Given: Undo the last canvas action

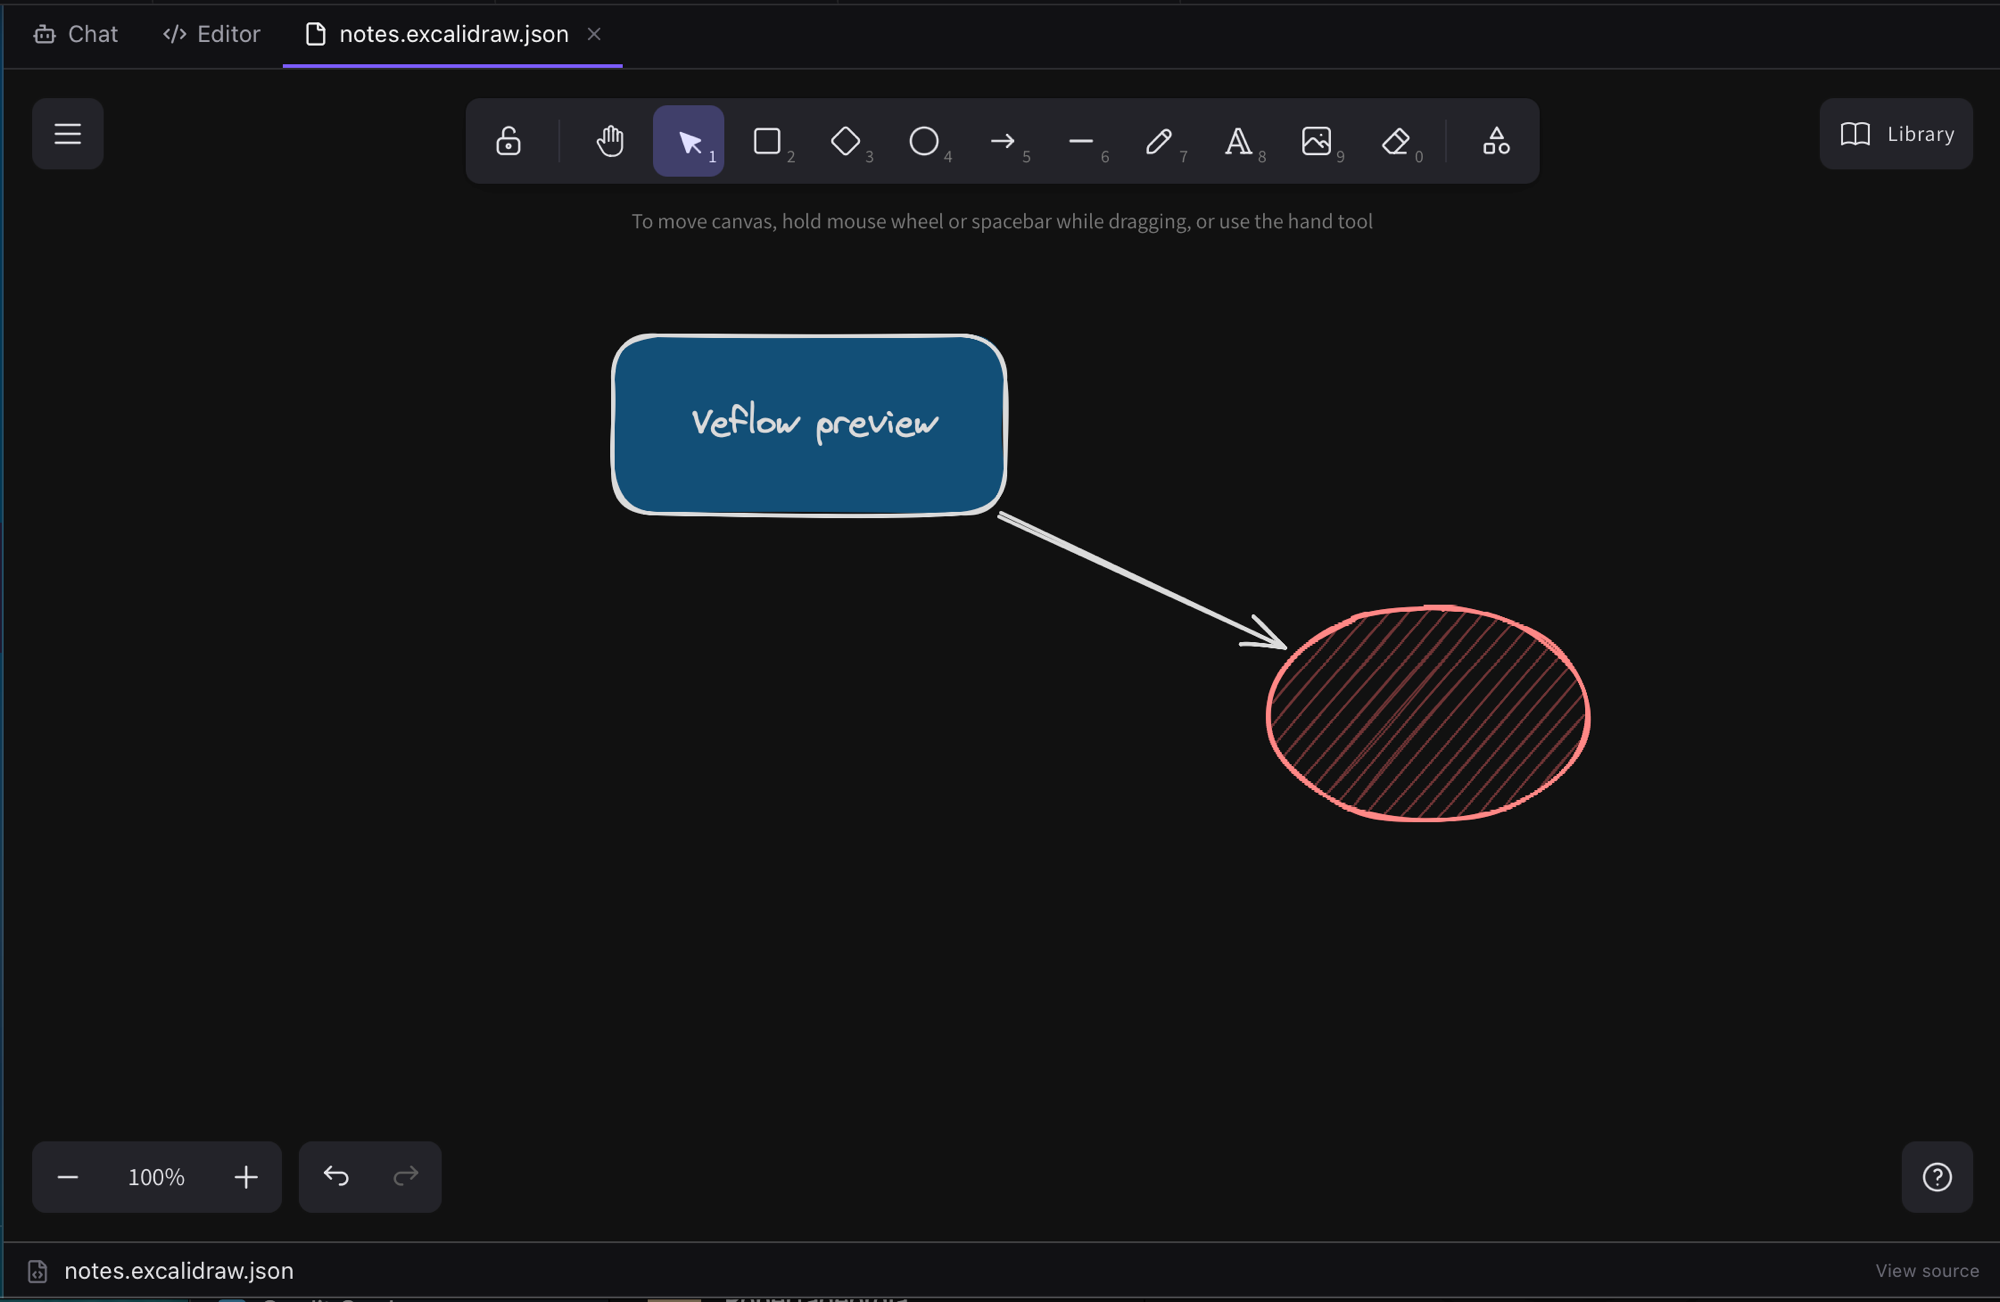Looking at the screenshot, I should (x=336, y=1177).
